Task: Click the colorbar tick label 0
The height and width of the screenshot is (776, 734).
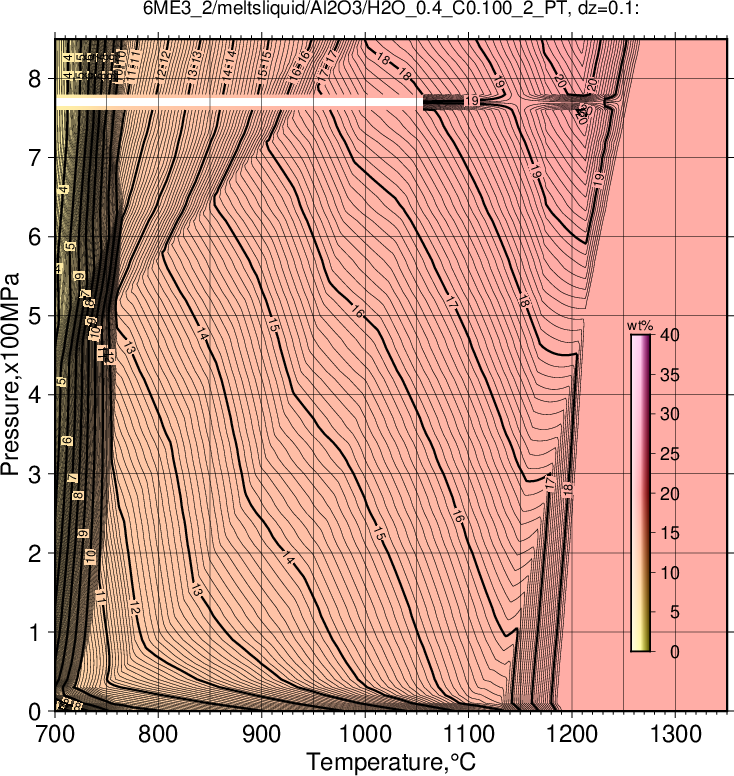Action: coord(675,652)
